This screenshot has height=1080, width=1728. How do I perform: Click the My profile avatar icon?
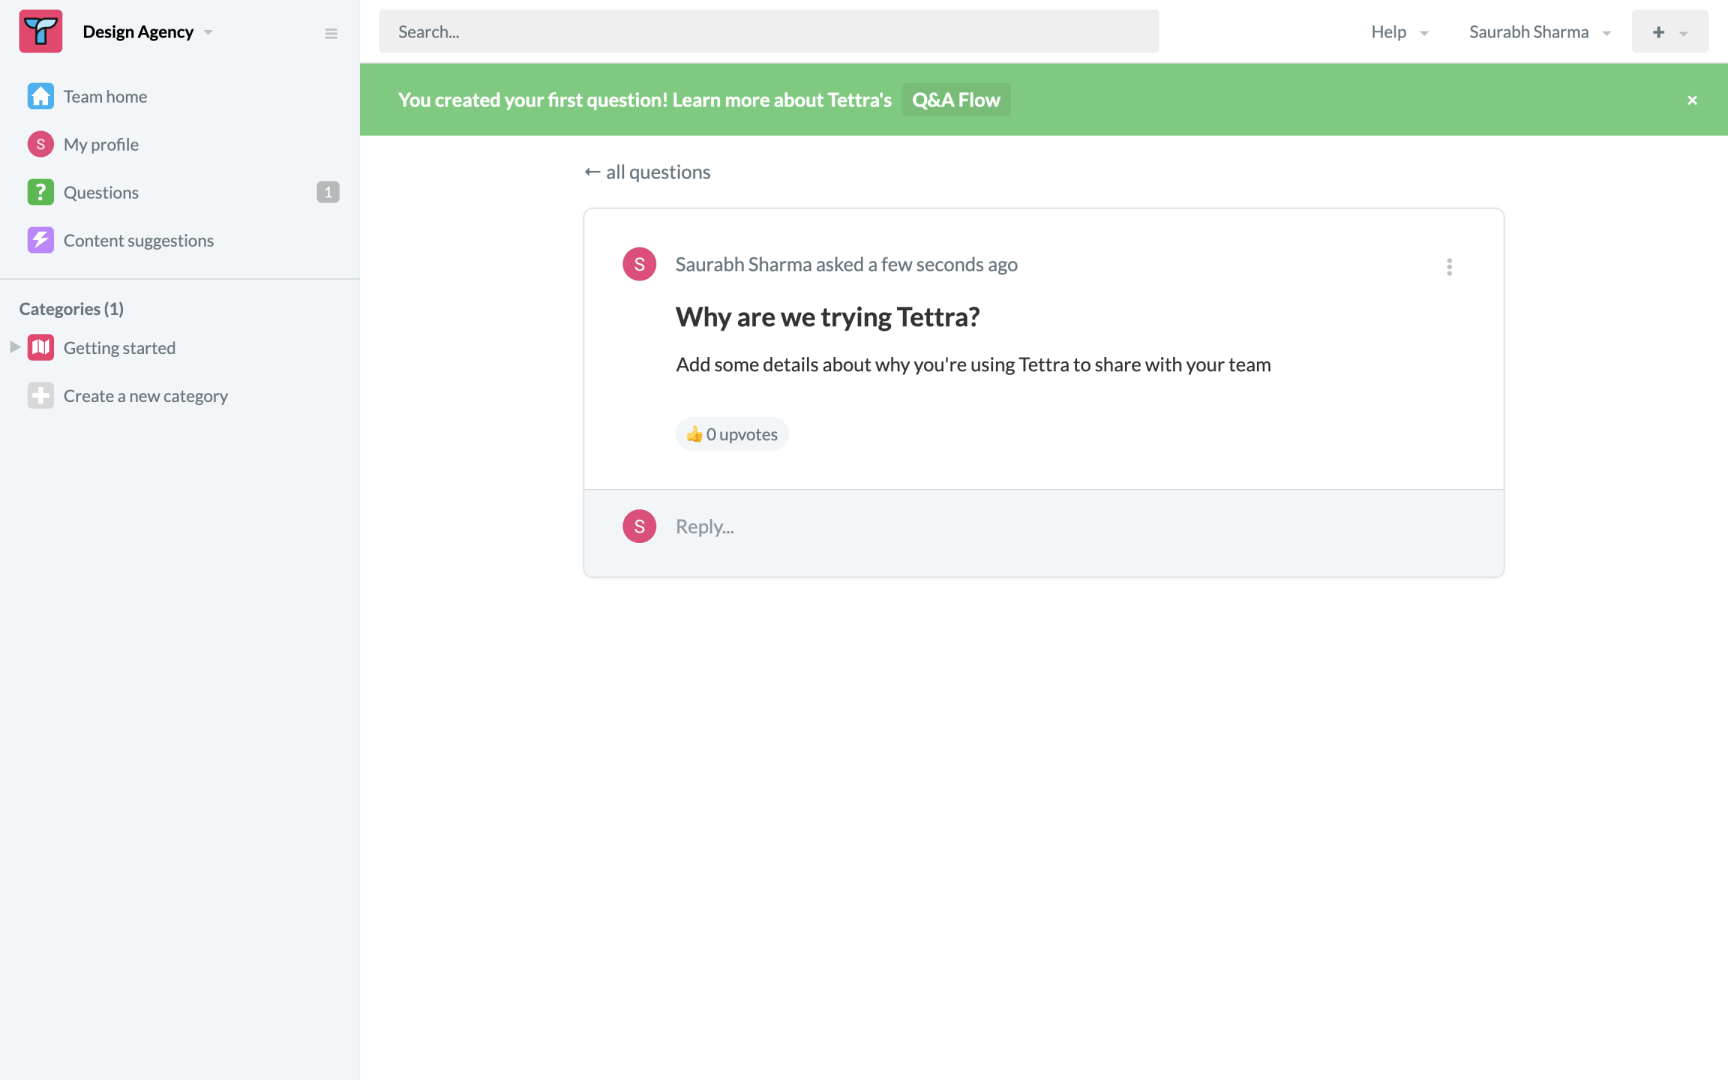[41, 144]
